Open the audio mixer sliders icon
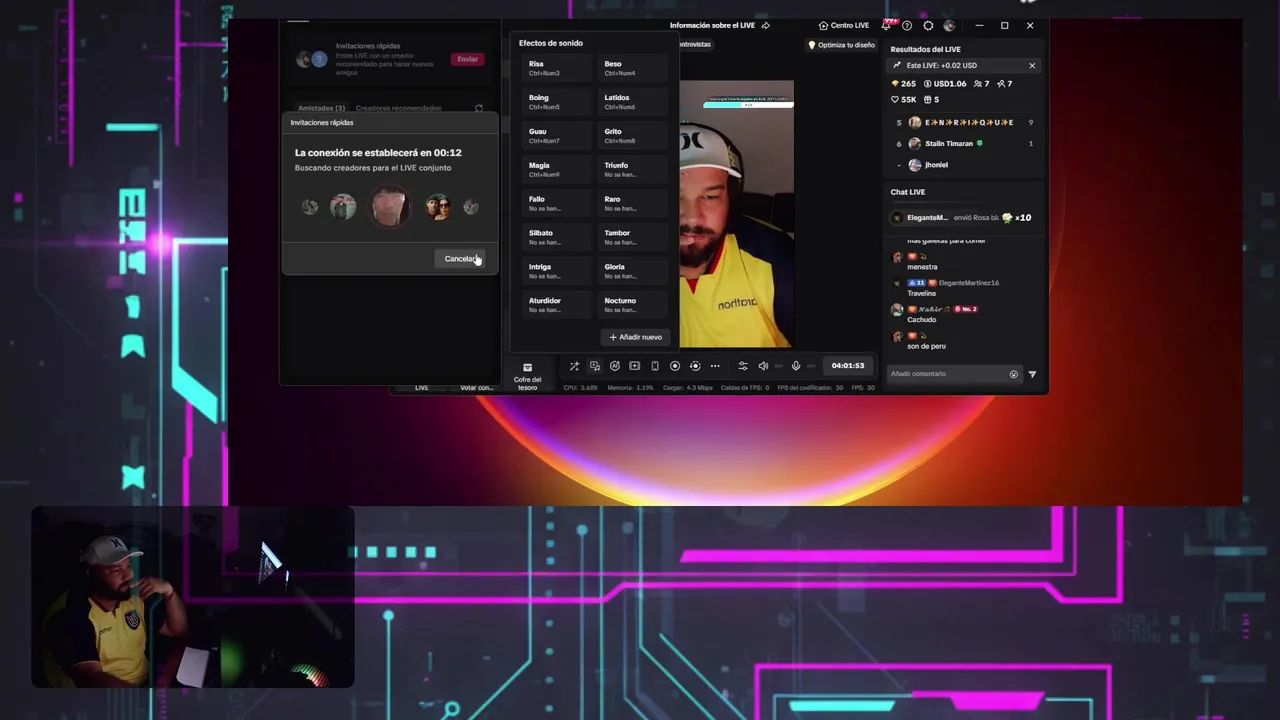 tap(742, 366)
